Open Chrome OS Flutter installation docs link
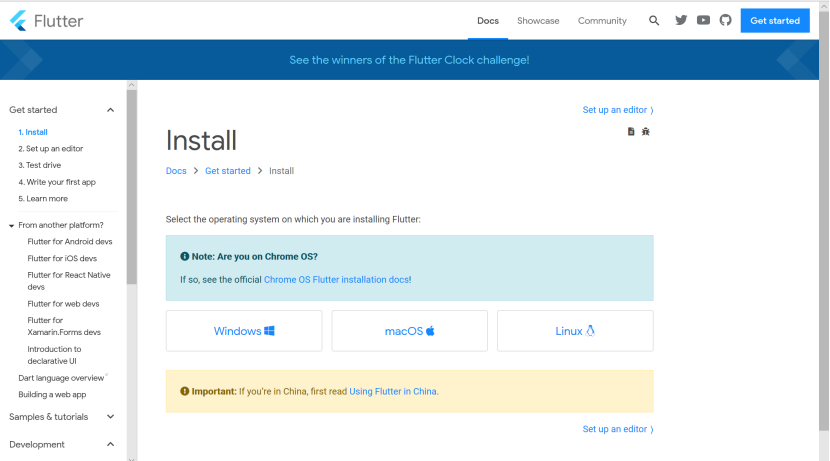The height and width of the screenshot is (461, 830). (x=336, y=279)
